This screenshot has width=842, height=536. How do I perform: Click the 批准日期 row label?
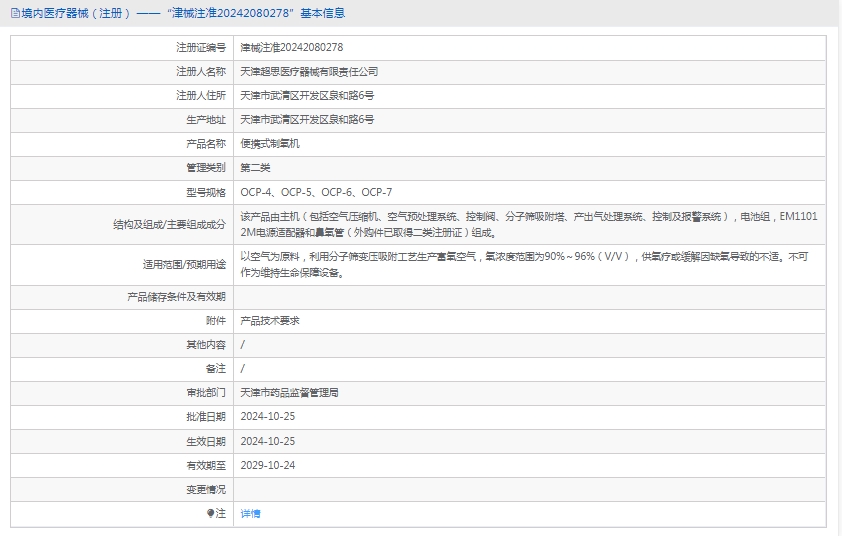pyautogui.click(x=206, y=417)
